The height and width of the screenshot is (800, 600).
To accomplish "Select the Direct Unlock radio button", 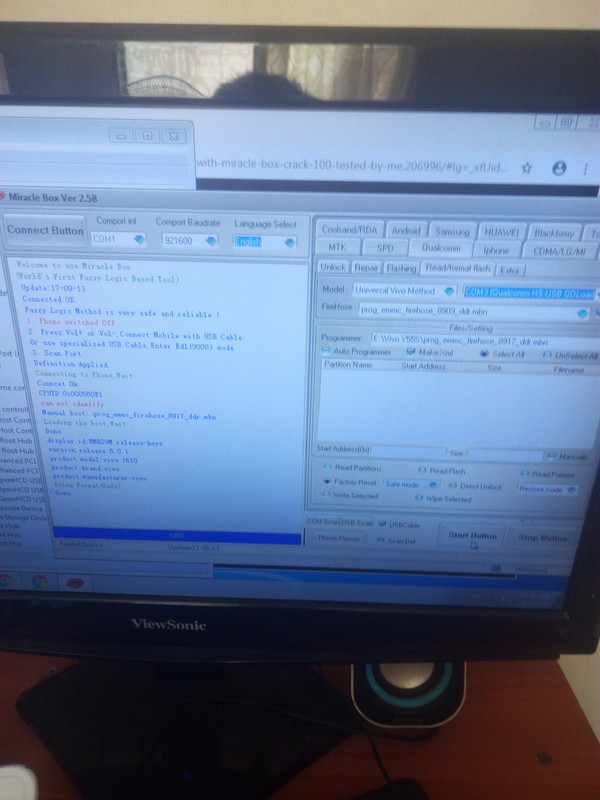I will tap(453, 485).
